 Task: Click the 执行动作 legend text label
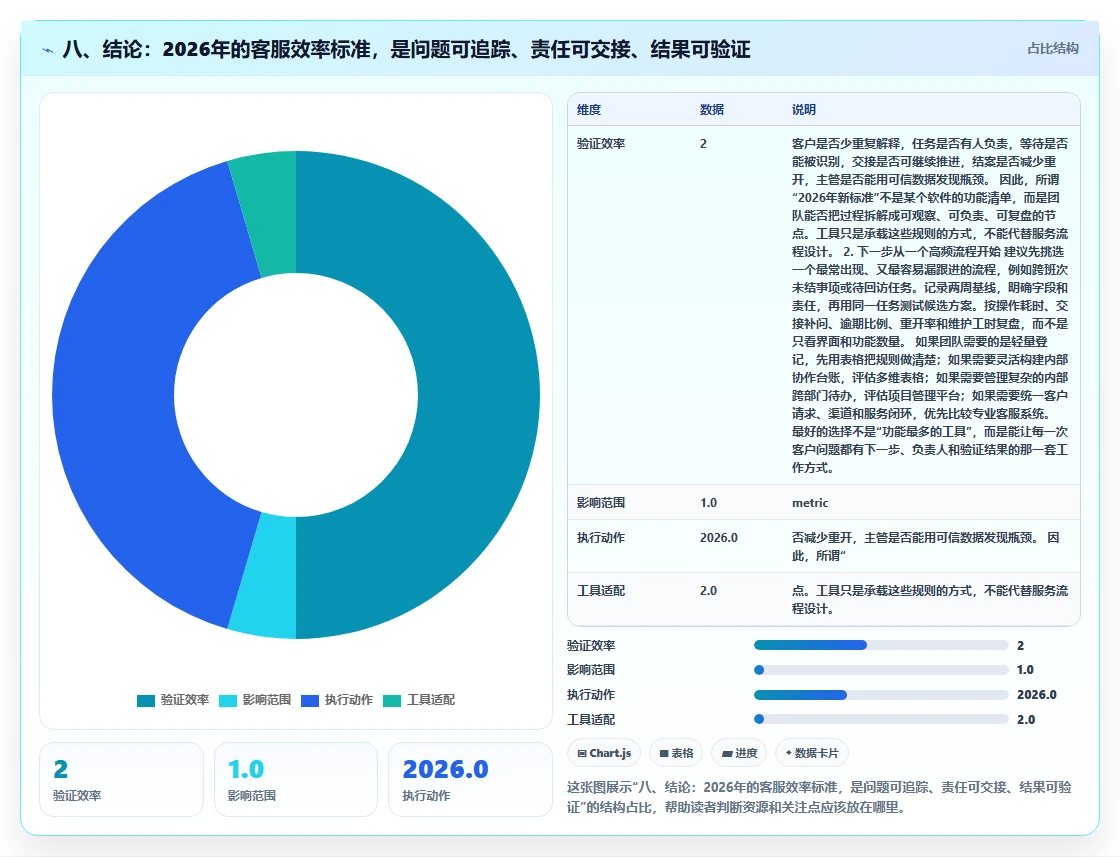click(349, 700)
